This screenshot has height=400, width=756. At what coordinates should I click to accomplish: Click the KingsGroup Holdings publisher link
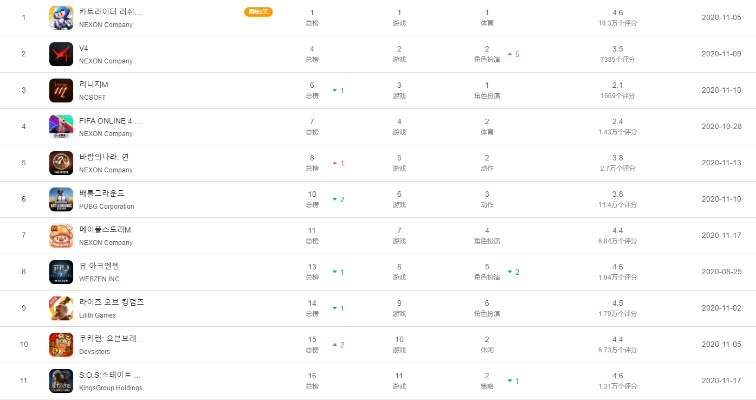111,387
